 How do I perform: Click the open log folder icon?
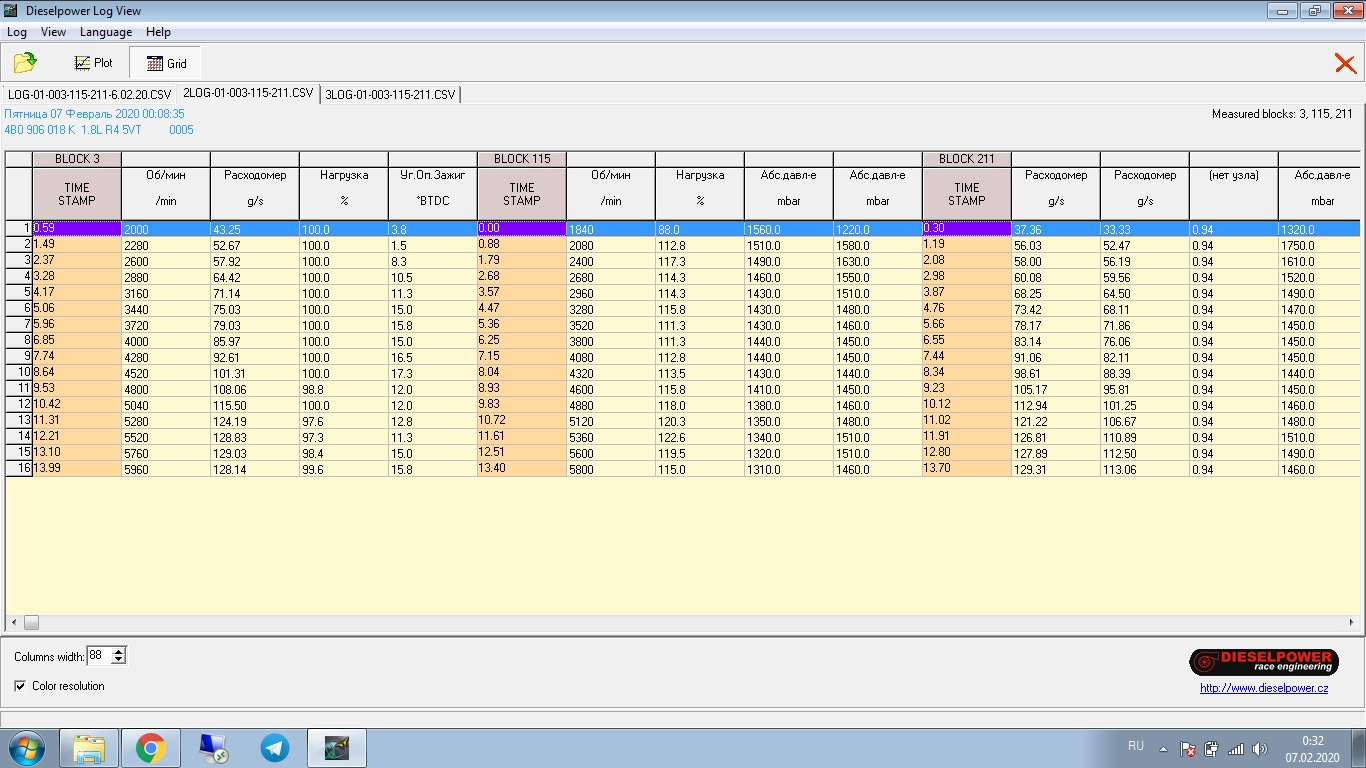[25, 63]
